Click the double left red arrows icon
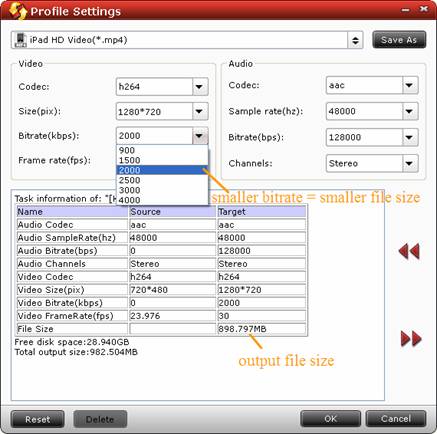The height and width of the screenshot is (434, 437). 409,251
